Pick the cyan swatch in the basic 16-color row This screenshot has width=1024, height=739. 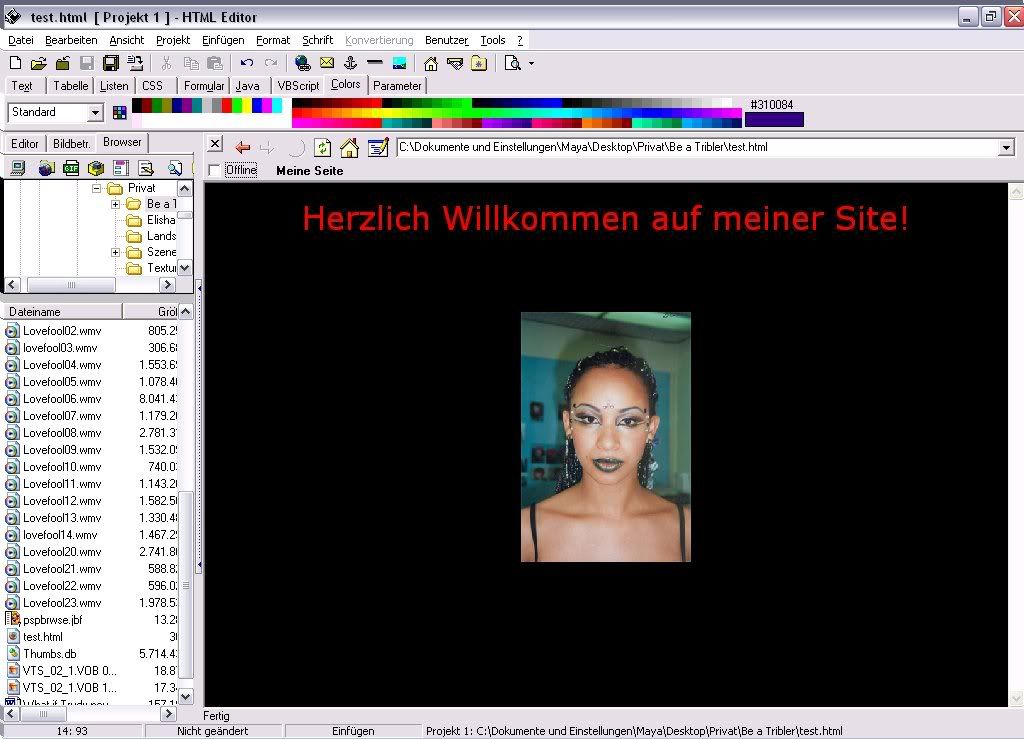[277, 105]
